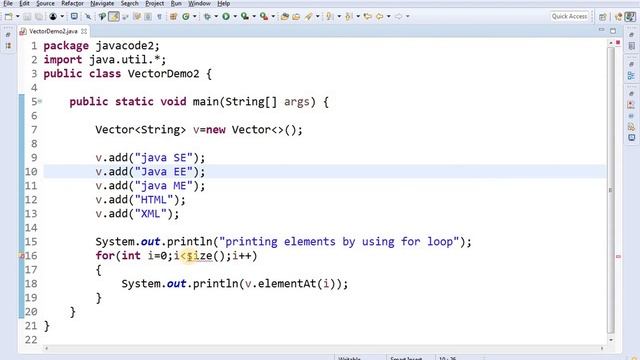Image resolution: width=640 pixels, height=360 pixels.
Task: Click the vertical scrollbar of the editor
Action: tap(611, 190)
